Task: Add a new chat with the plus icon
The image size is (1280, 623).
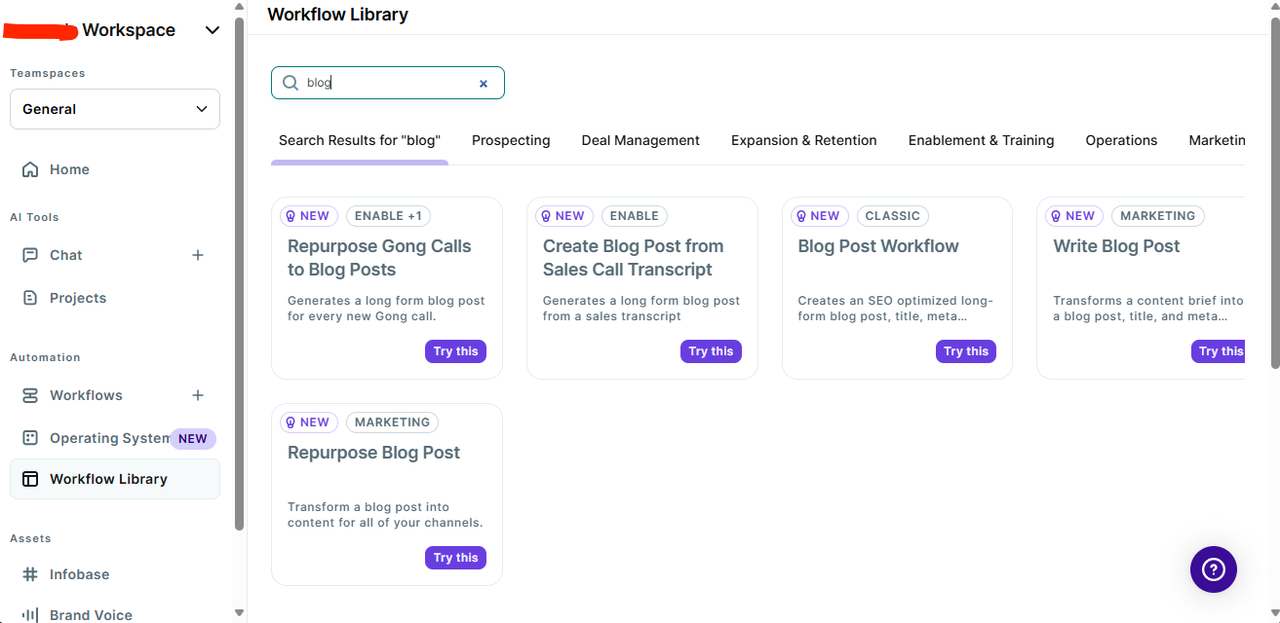Action: 198,255
